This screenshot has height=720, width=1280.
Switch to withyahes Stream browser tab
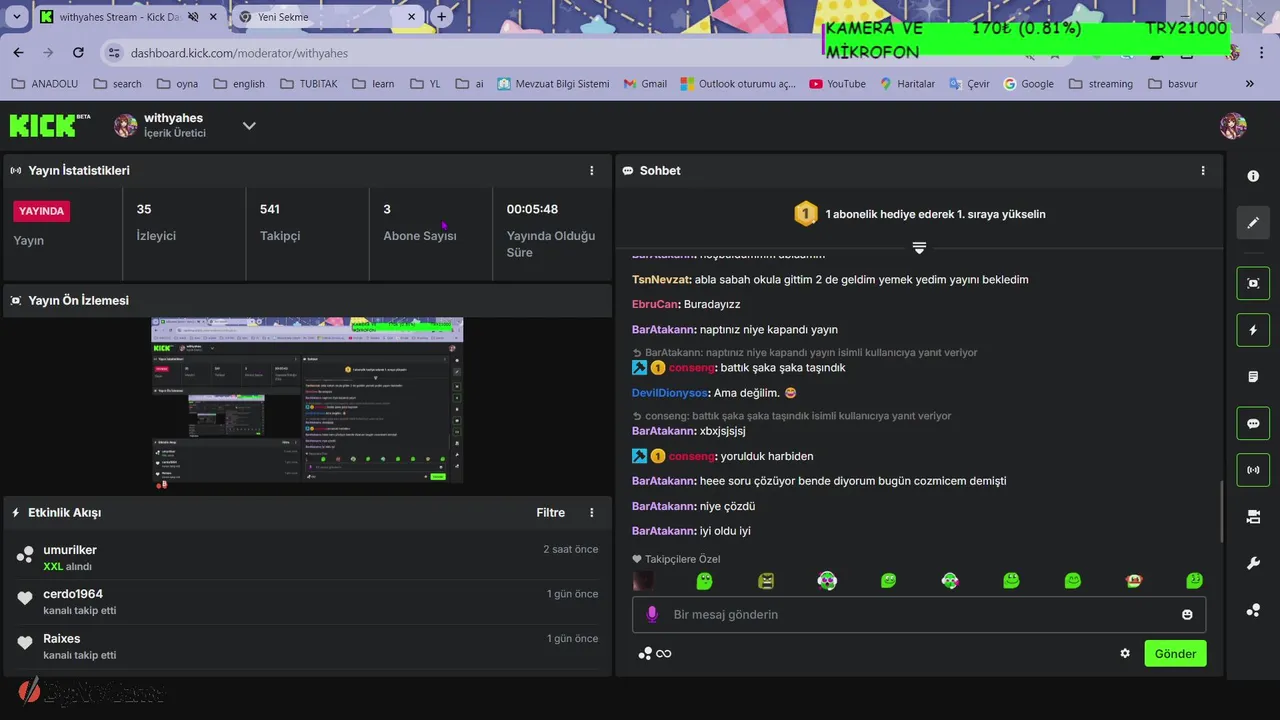click(130, 17)
